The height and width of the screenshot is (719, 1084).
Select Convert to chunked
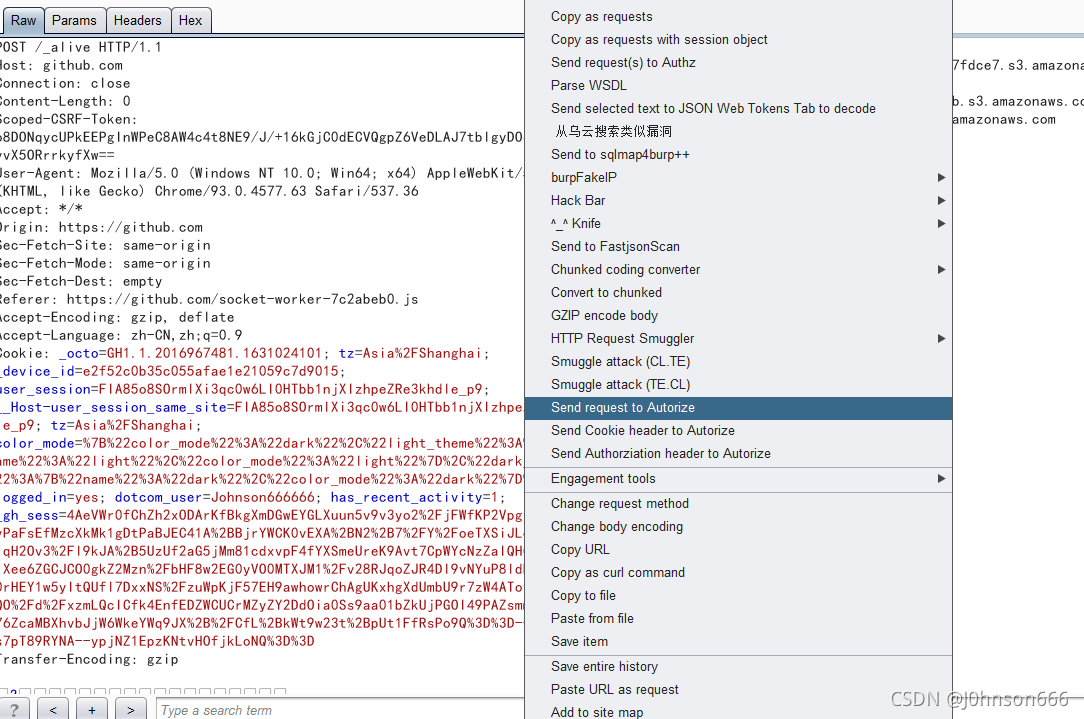tap(738, 292)
